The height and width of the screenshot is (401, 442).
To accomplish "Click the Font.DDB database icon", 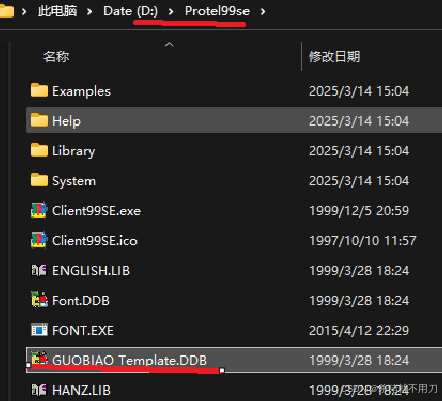I will [x=39, y=300].
